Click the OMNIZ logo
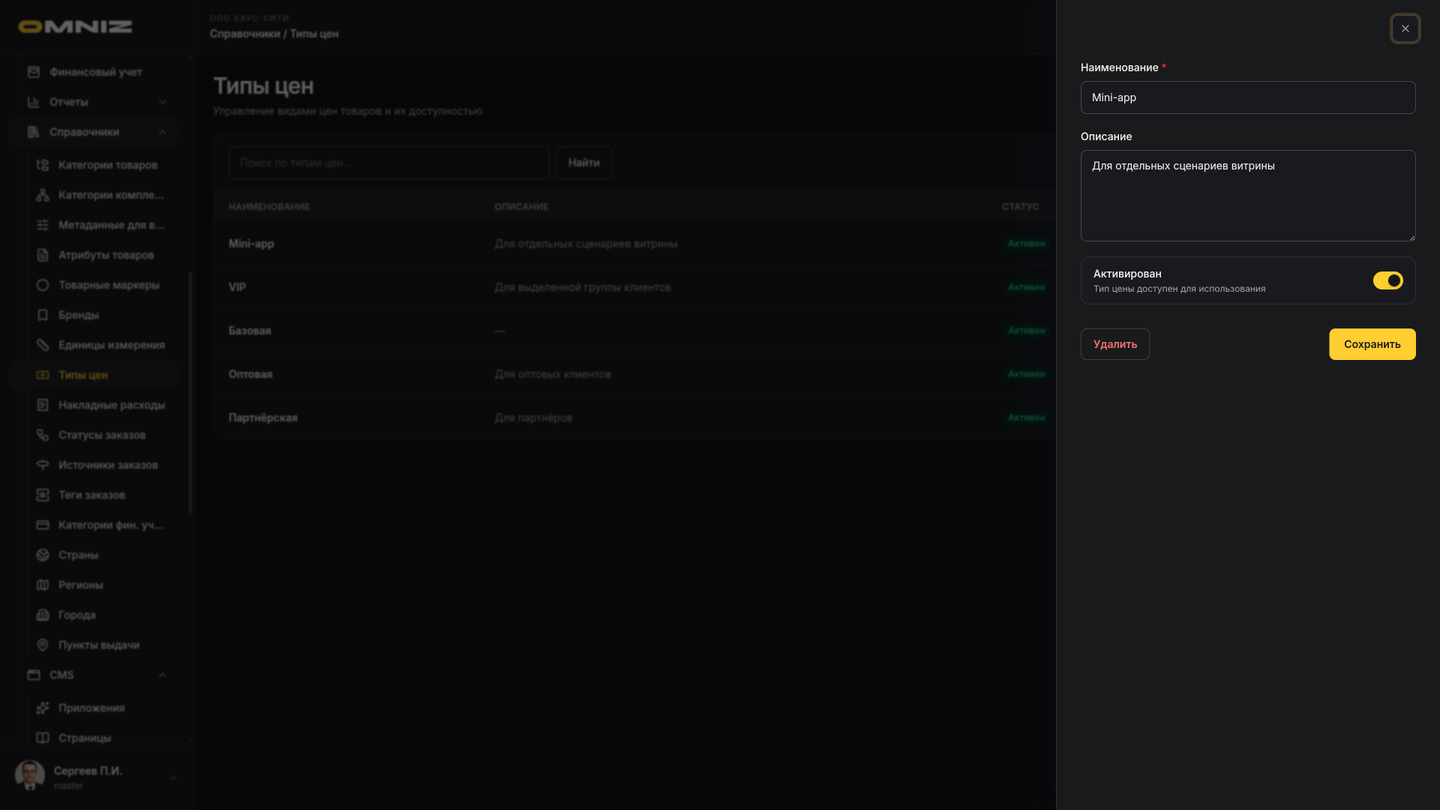This screenshot has width=1440, height=810. click(x=75, y=27)
